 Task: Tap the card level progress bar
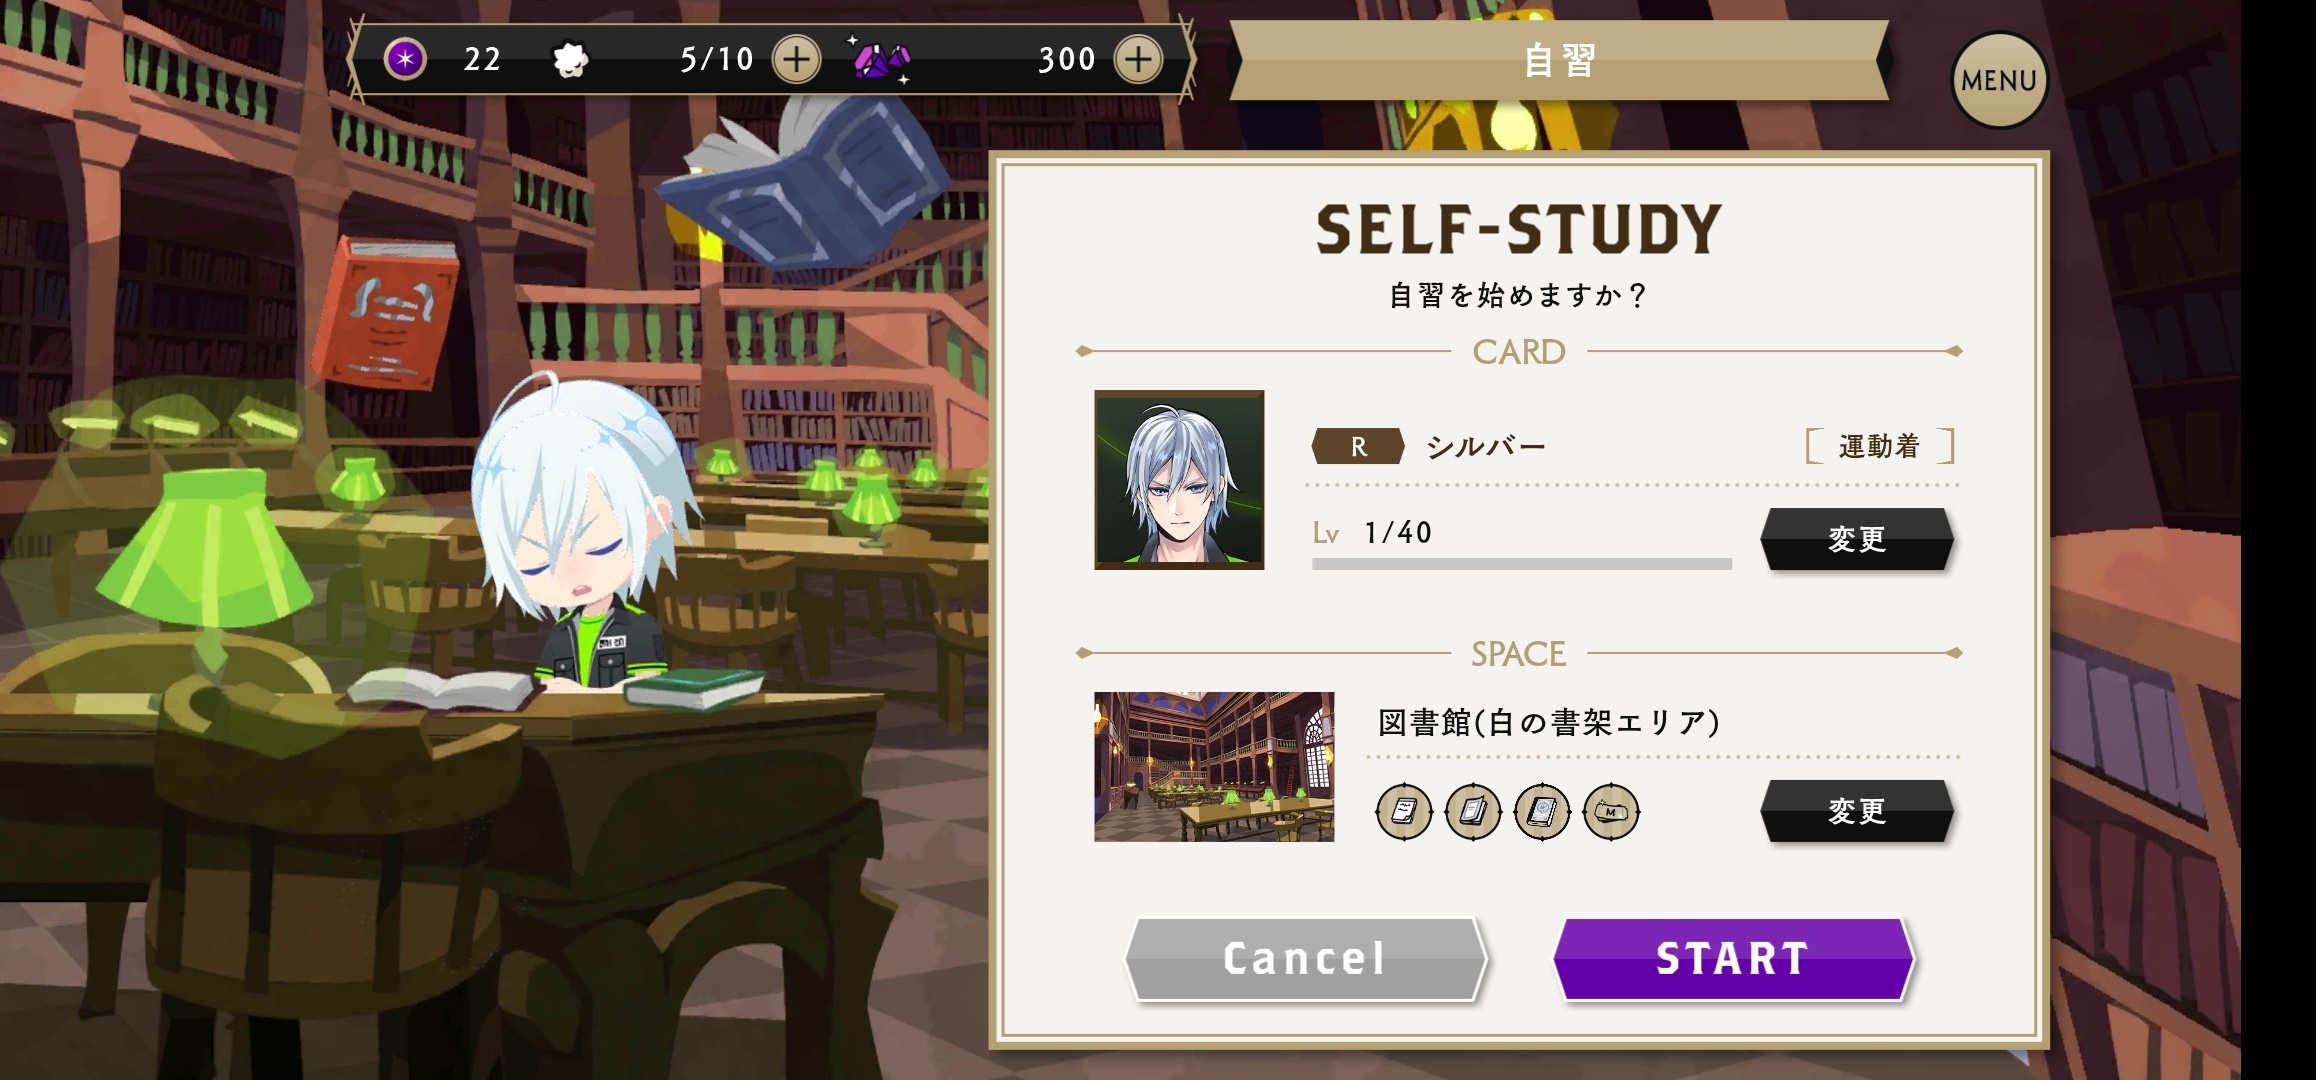click(x=1521, y=564)
